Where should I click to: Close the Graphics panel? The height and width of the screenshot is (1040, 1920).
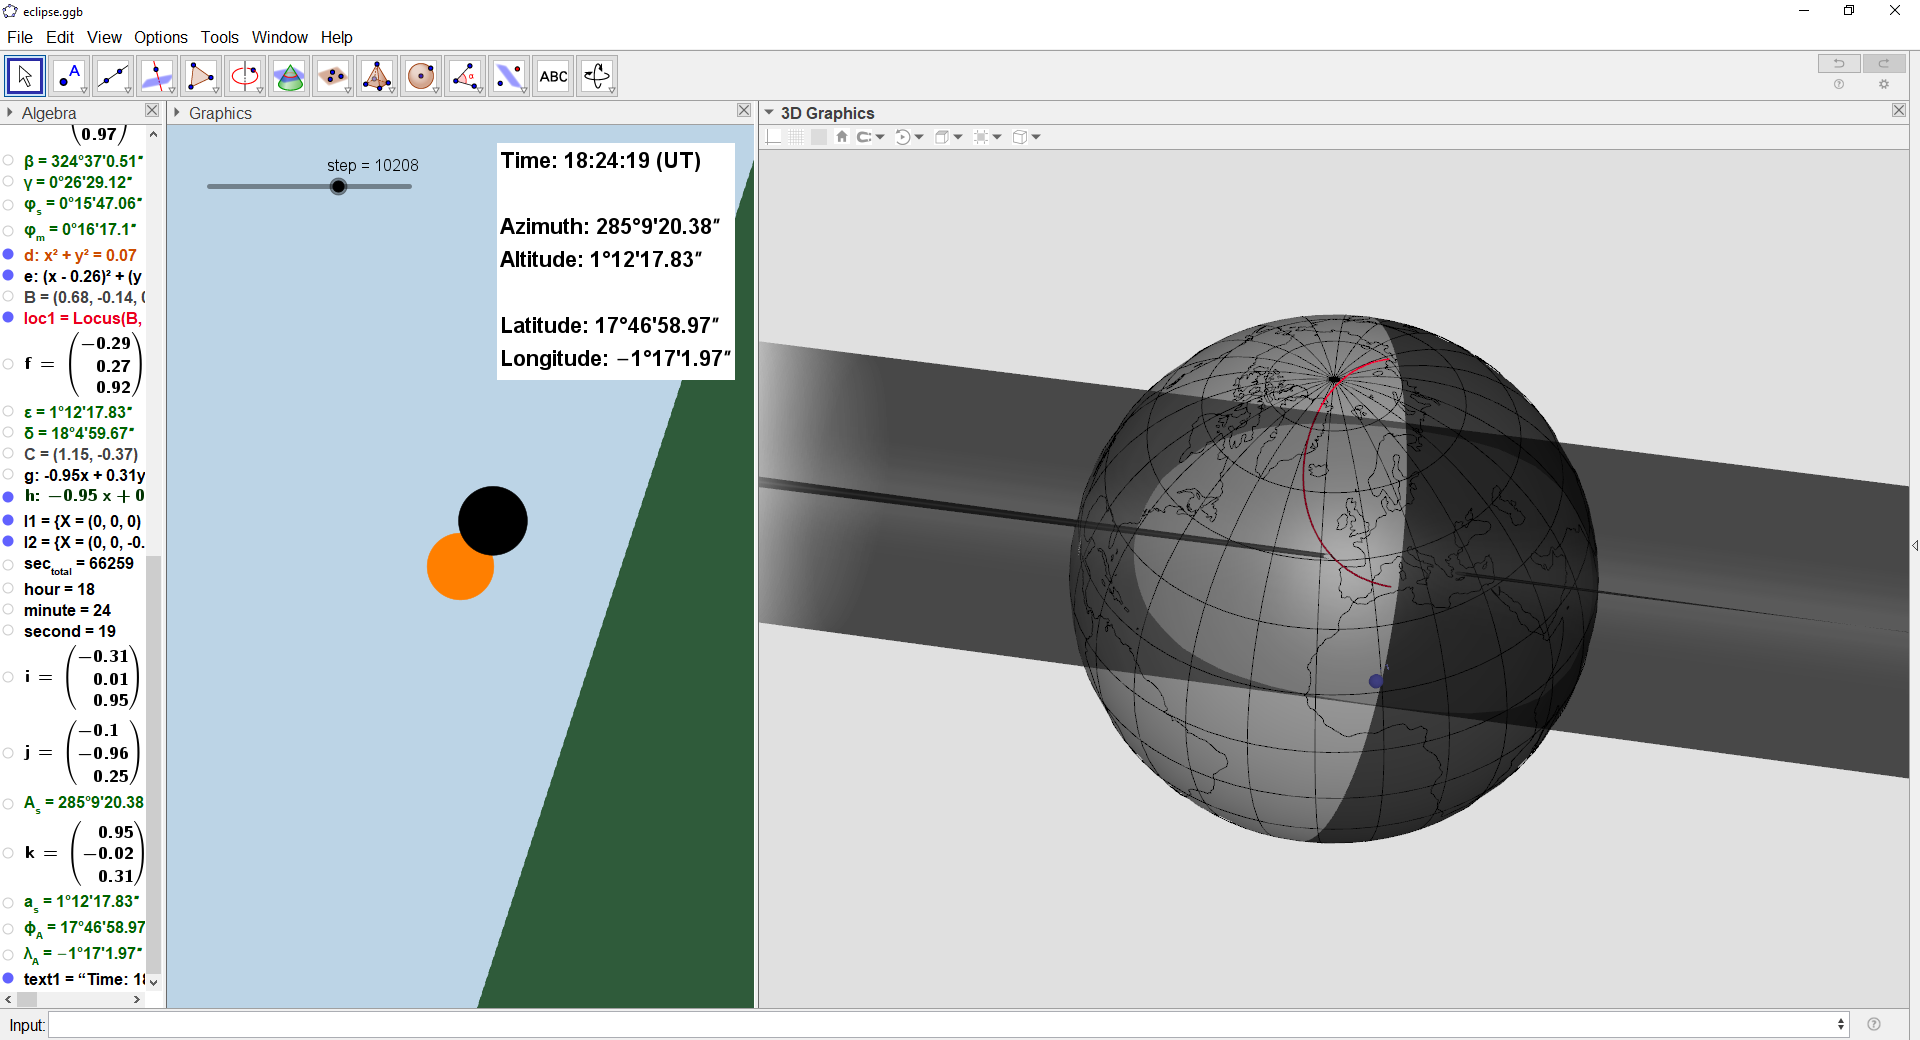[744, 111]
